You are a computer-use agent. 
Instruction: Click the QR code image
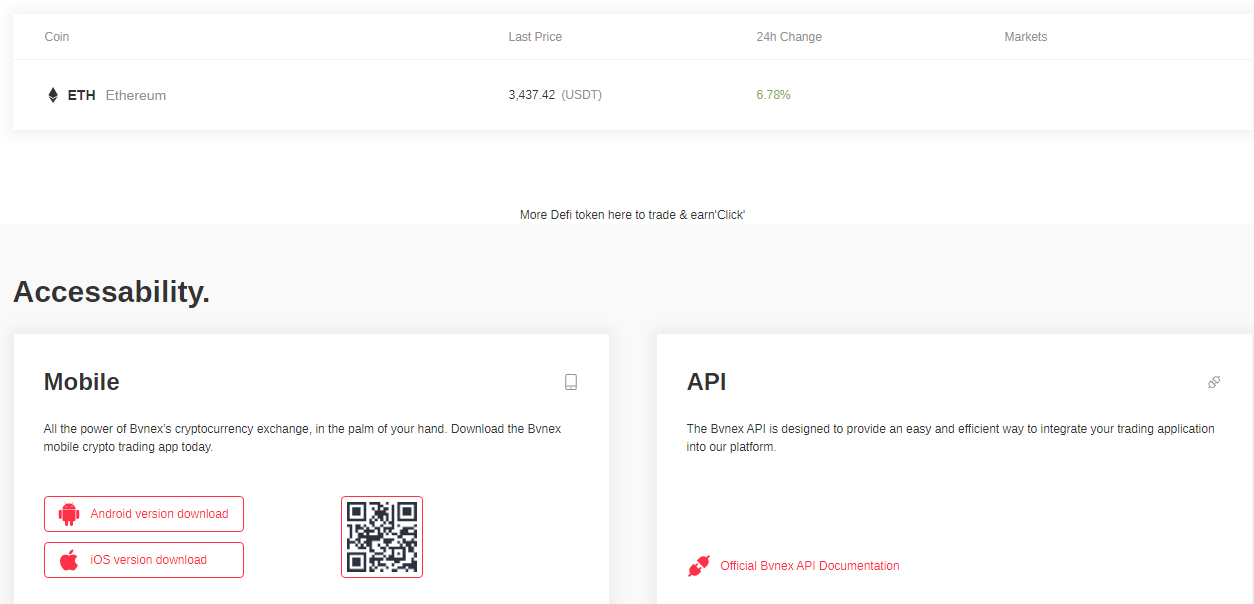click(382, 537)
